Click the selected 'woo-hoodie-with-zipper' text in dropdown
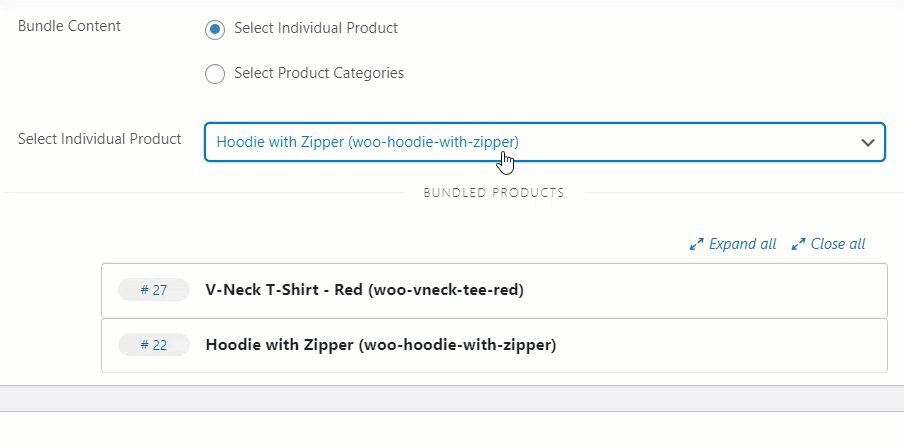The height and width of the screenshot is (446, 904). coord(433,142)
